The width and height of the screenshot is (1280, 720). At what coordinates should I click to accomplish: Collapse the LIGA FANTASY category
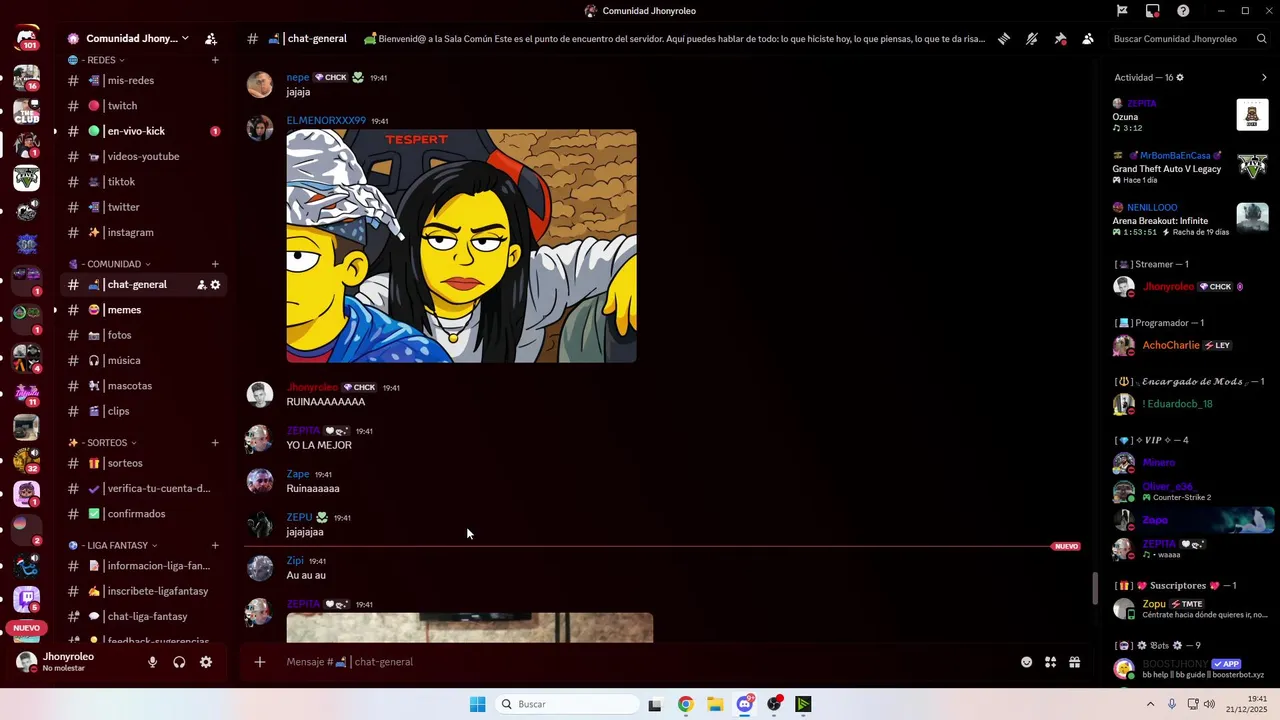point(112,546)
